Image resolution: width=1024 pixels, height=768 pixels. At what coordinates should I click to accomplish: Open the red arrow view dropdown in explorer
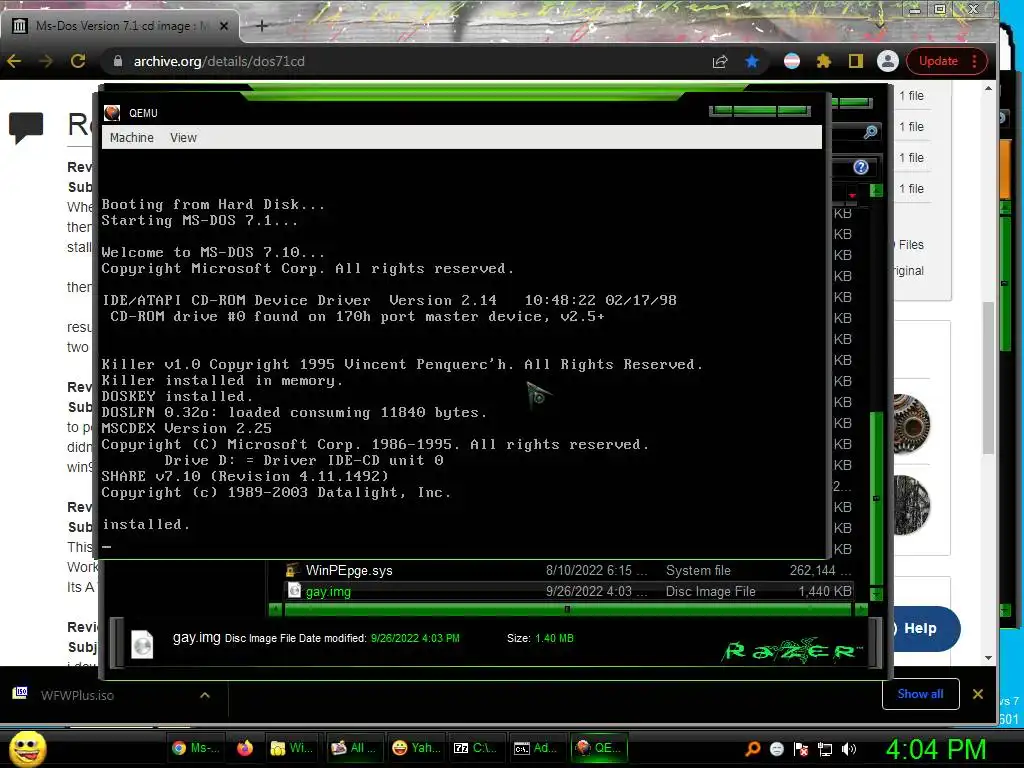(x=852, y=195)
